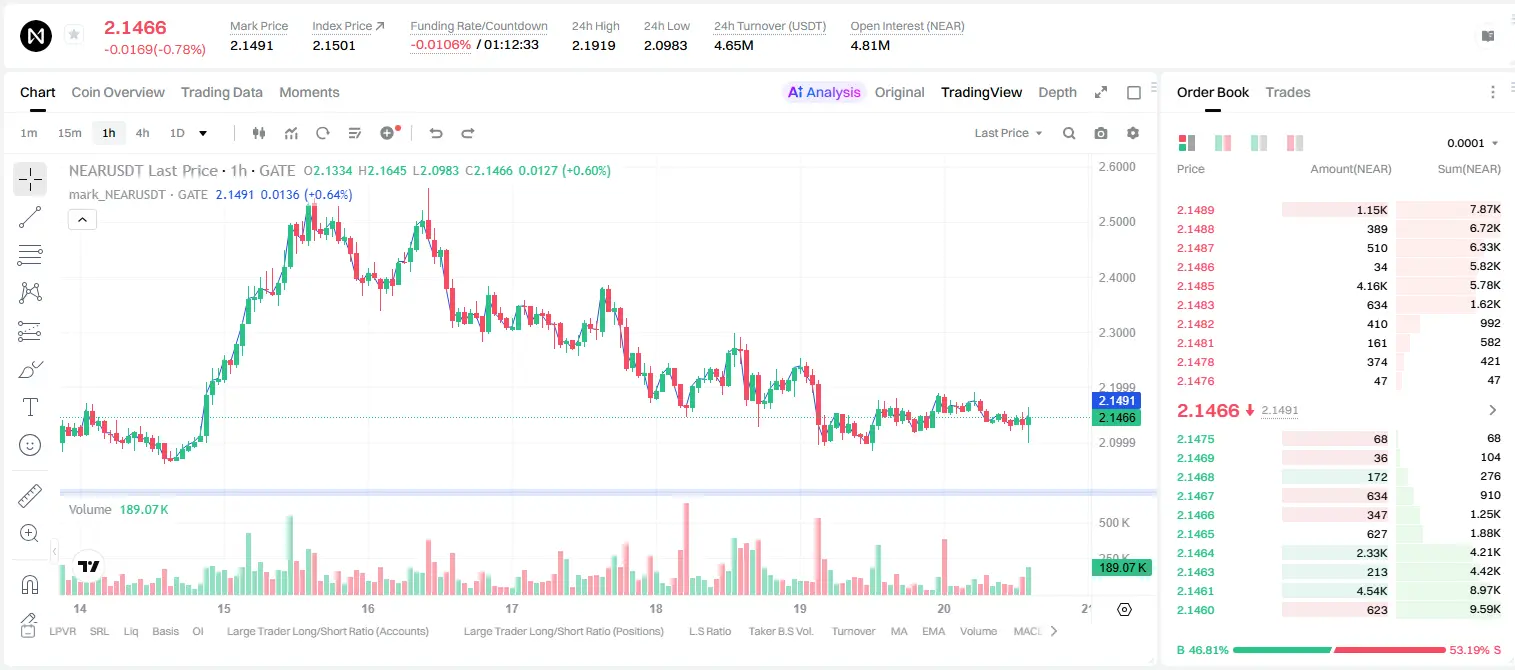Activate the magnet snap mode

pyautogui.click(x=30, y=585)
